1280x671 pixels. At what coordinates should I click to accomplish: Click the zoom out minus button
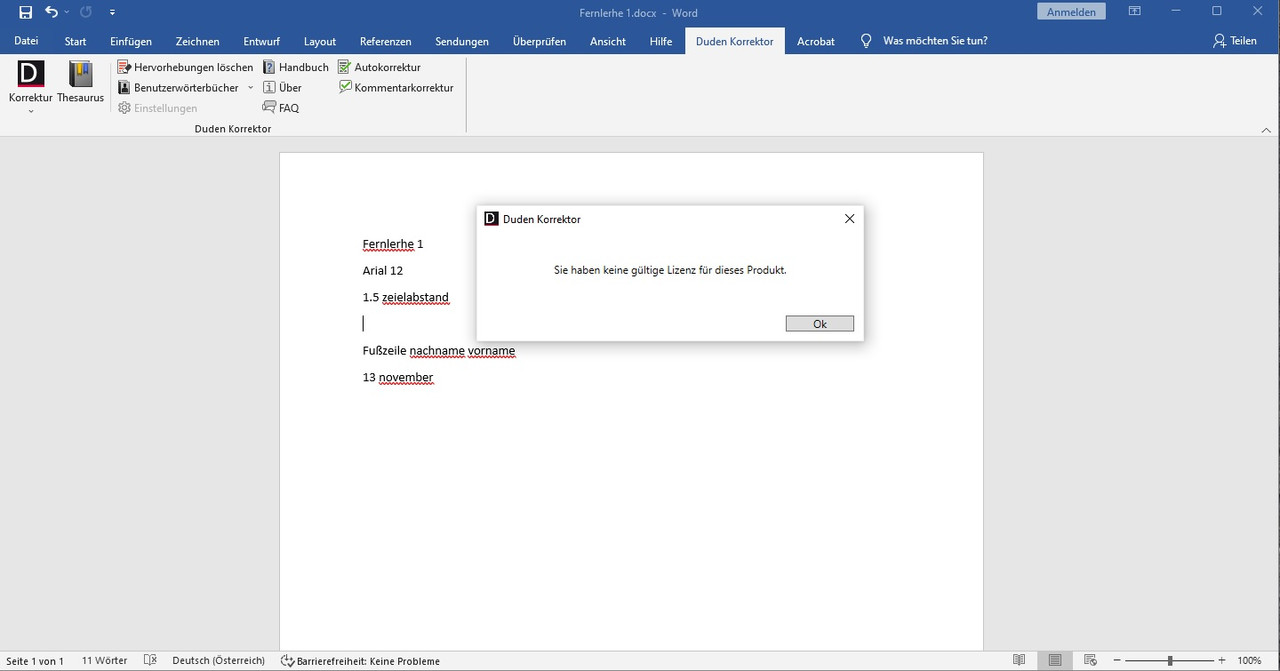pyautogui.click(x=1118, y=661)
